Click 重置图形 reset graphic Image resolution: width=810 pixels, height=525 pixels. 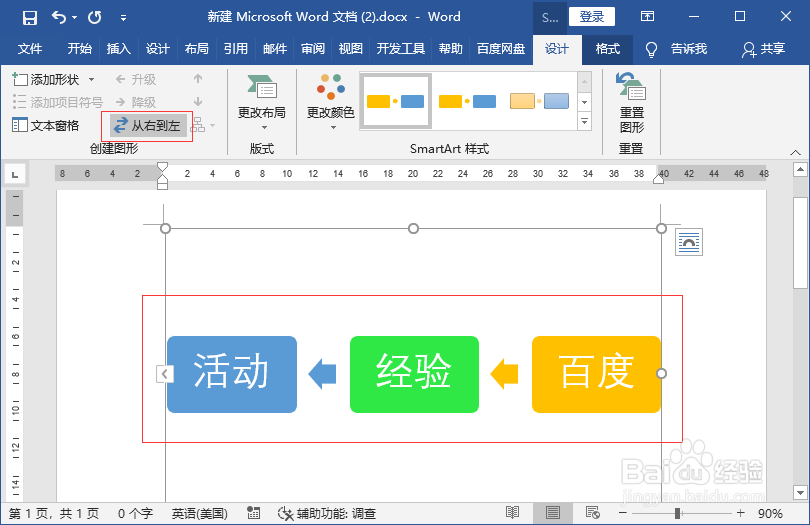coord(631,102)
